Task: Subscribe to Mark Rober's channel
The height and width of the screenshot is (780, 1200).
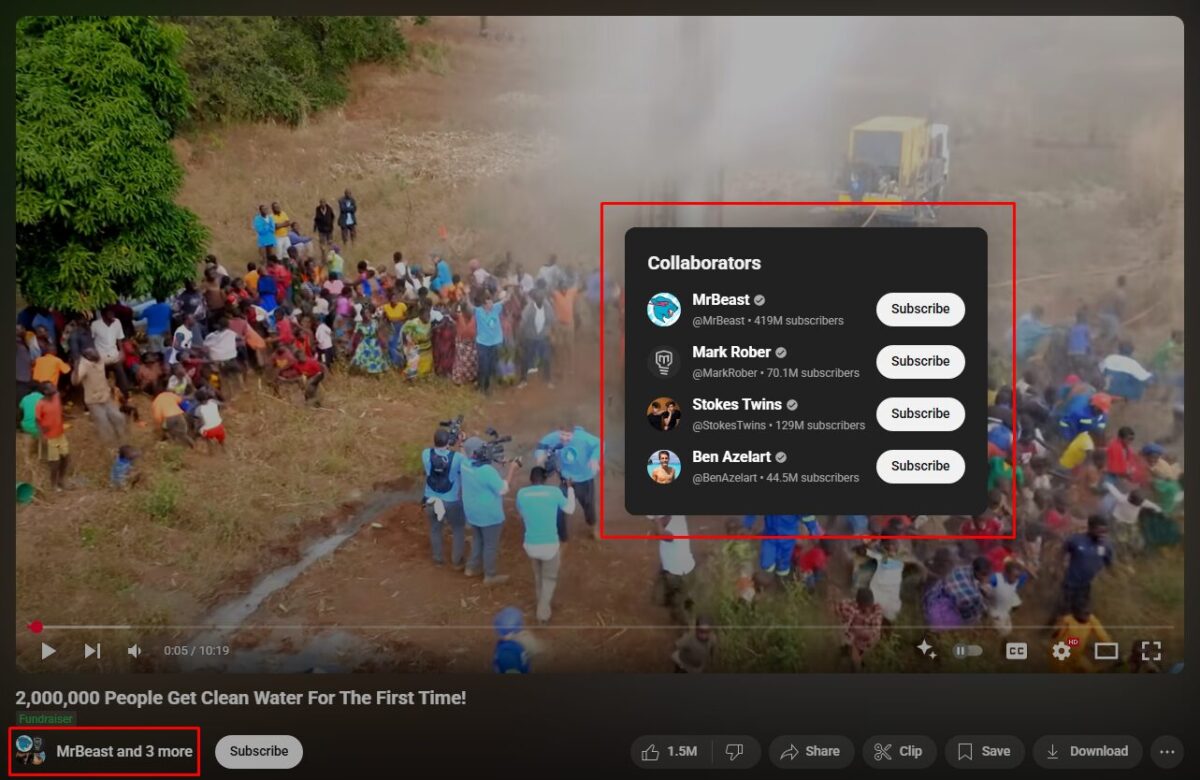Action: 919,361
